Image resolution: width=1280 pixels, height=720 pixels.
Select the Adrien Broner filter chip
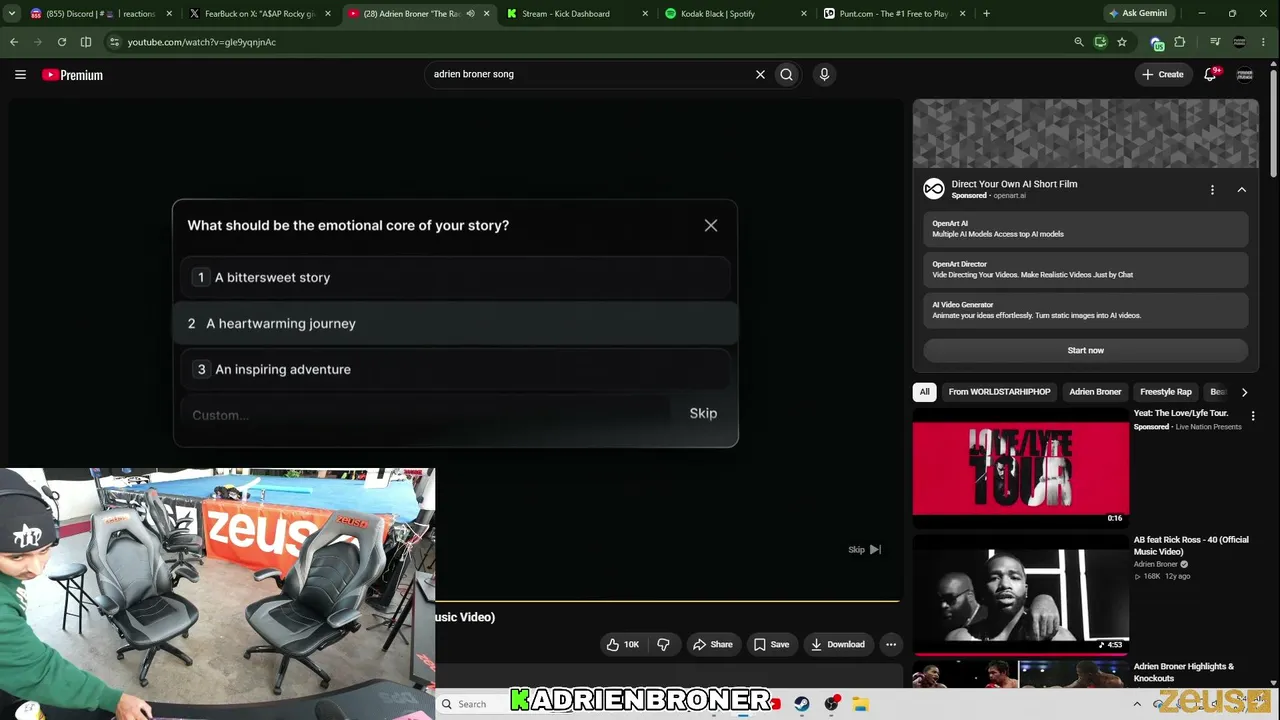1095,392
